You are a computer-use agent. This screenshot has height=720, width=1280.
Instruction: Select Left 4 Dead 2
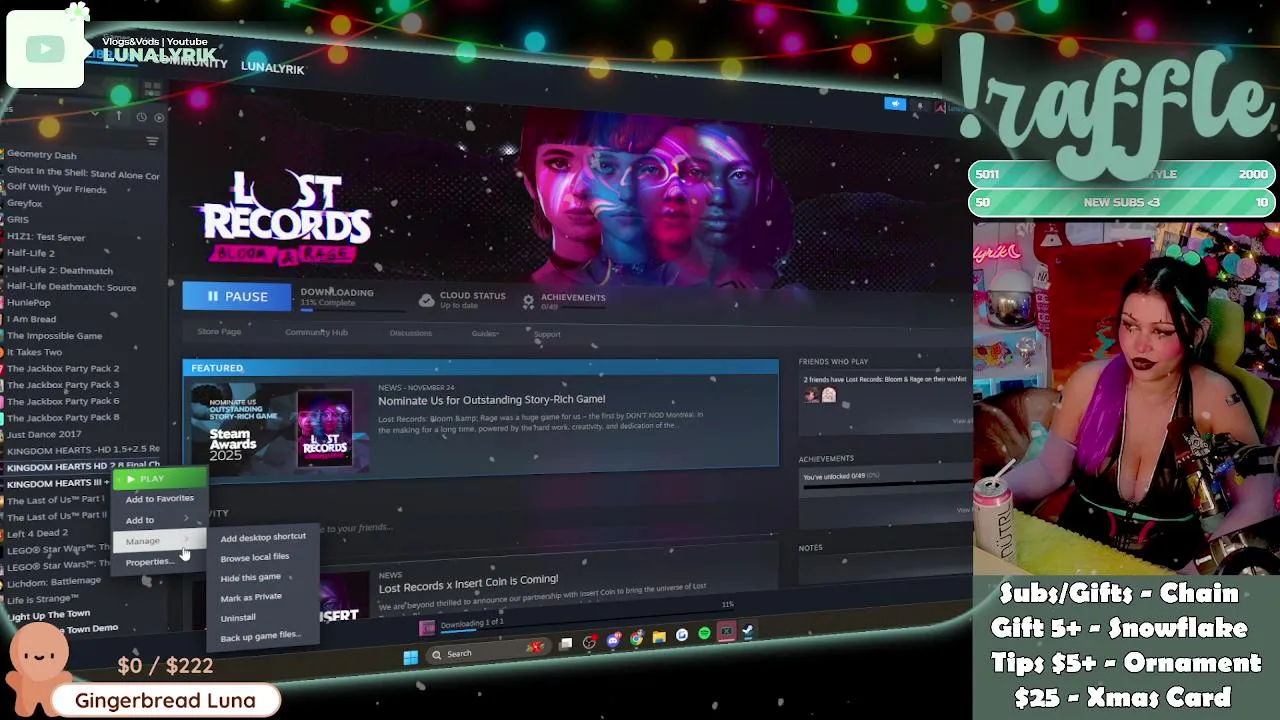(x=38, y=533)
